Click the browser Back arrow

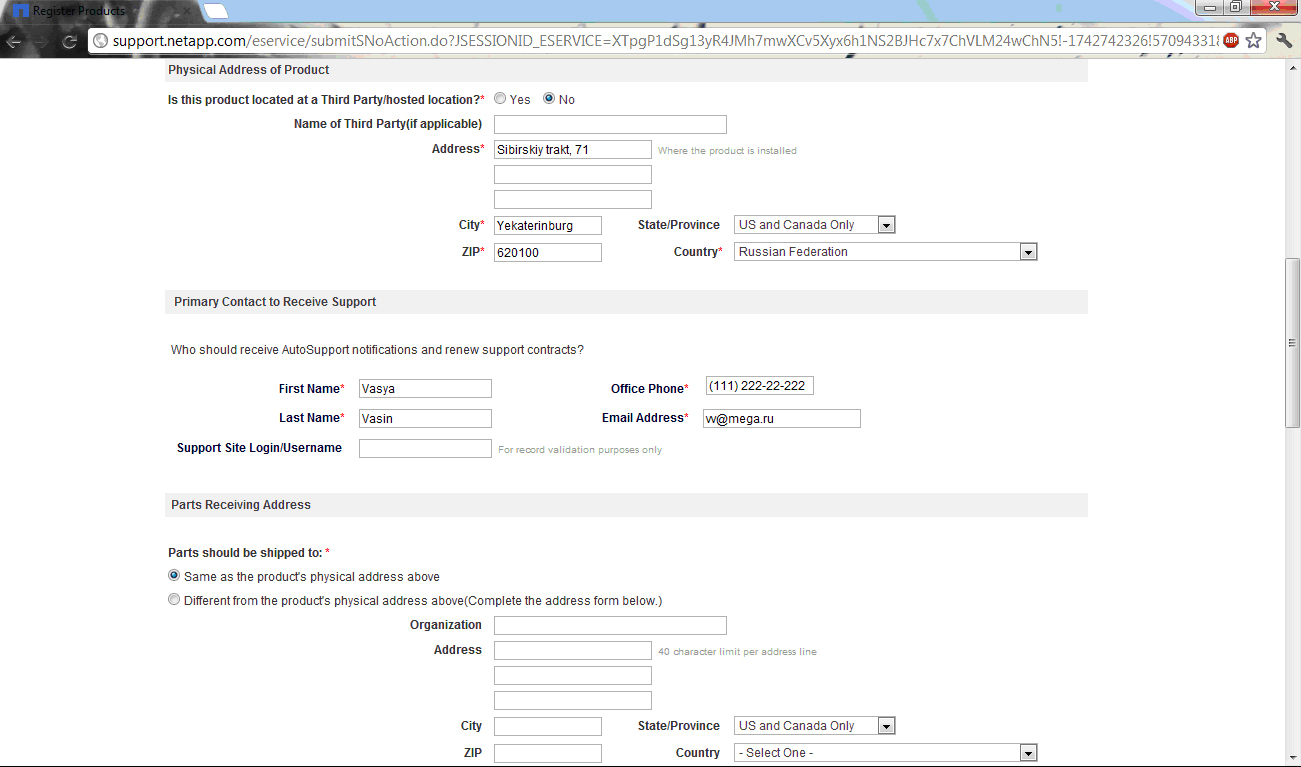coord(14,41)
